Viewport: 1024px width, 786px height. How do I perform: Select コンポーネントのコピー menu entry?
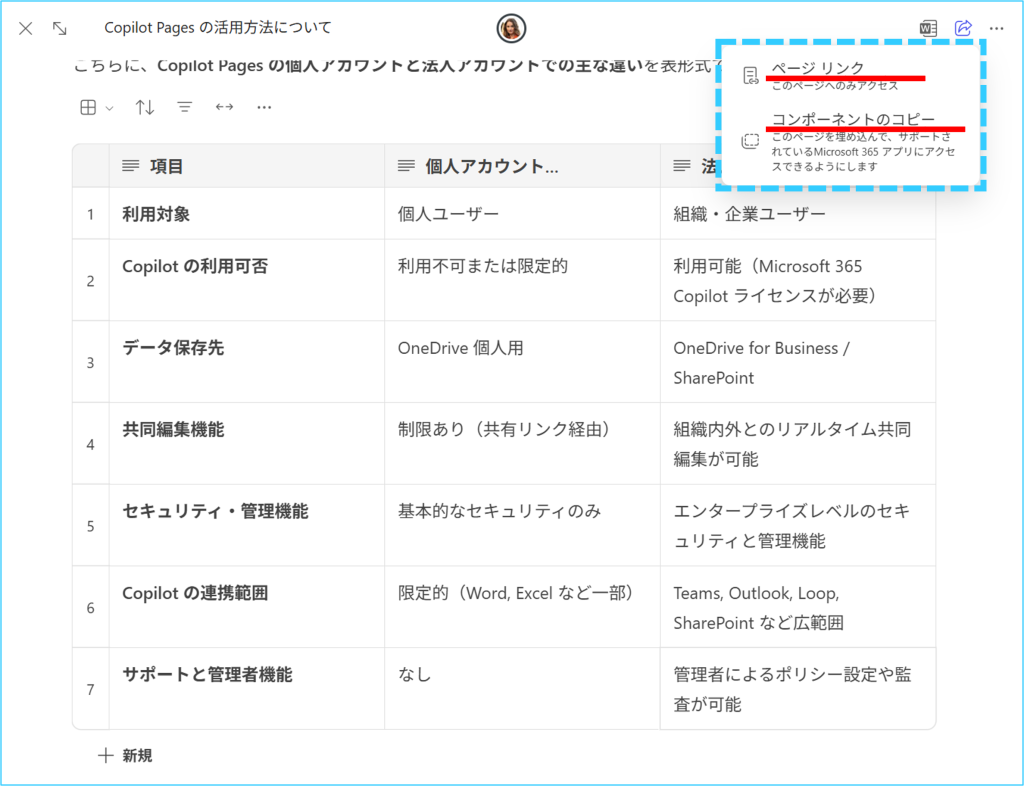(x=849, y=141)
